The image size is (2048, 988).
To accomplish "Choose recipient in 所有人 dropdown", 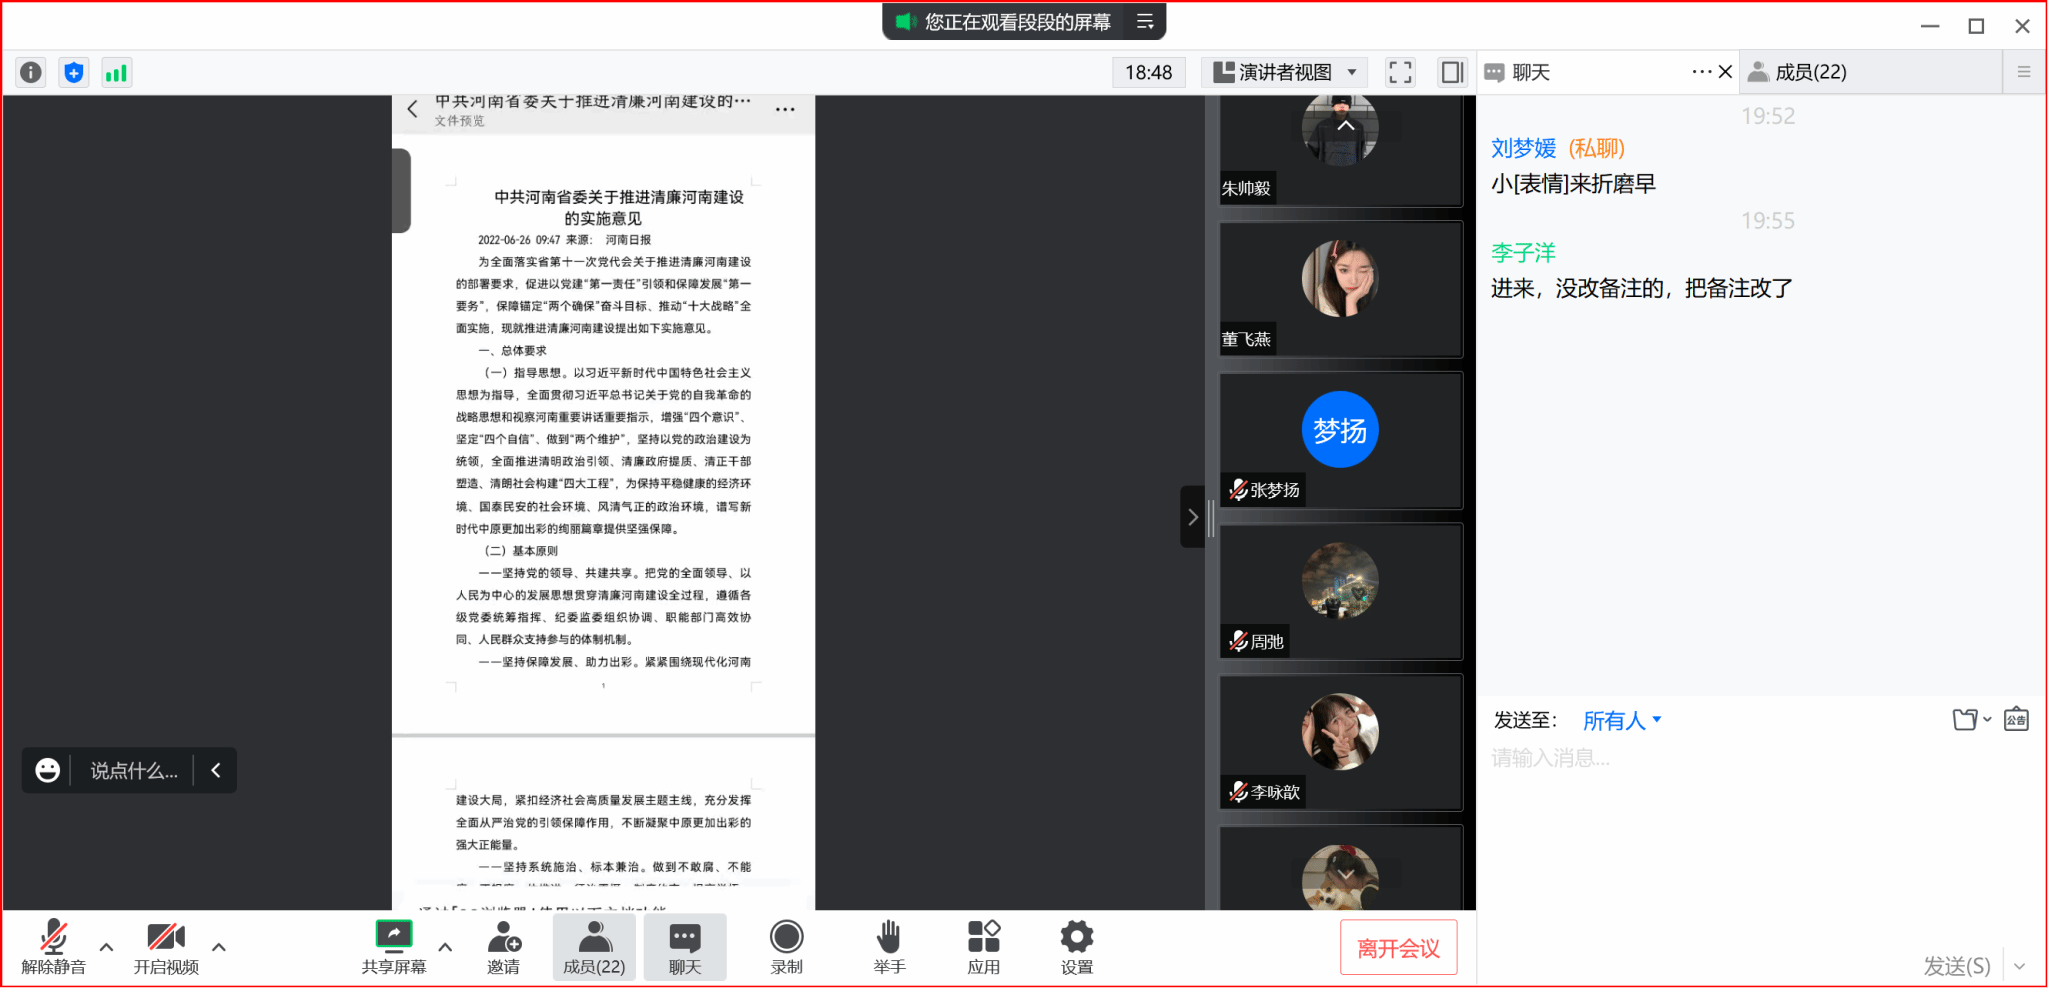I will (x=1622, y=720).
